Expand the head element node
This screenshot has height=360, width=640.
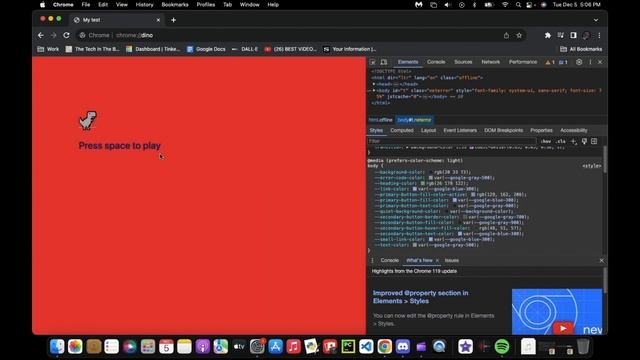click(x=374, y=84)
